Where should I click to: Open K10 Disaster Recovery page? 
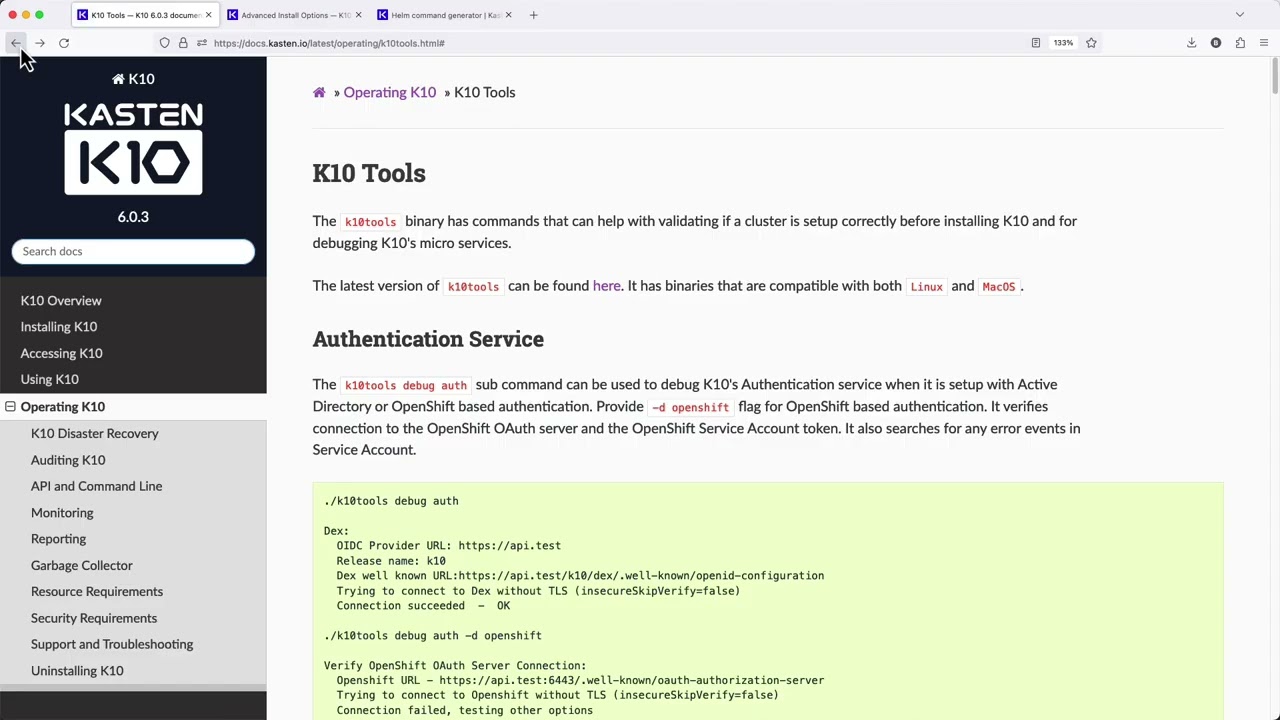pyautogui.click(x=95, y=433)
